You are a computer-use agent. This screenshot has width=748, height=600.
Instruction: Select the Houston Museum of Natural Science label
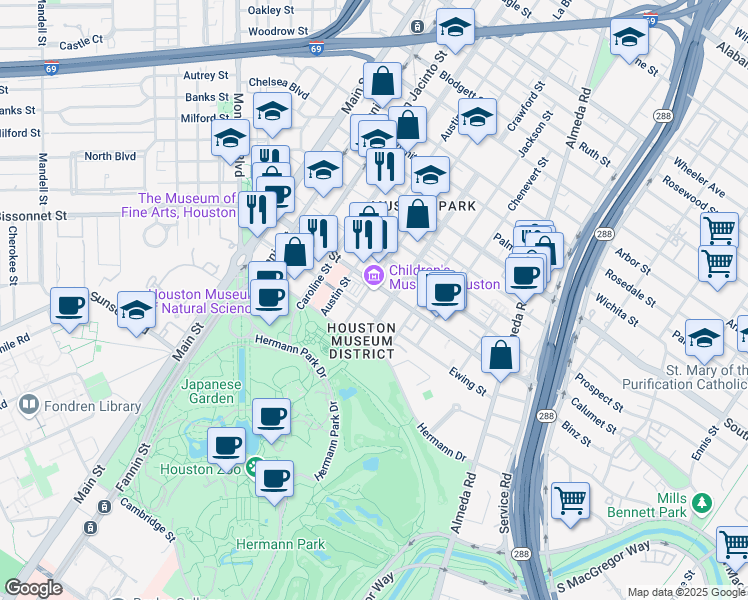[x=202, y=301]
